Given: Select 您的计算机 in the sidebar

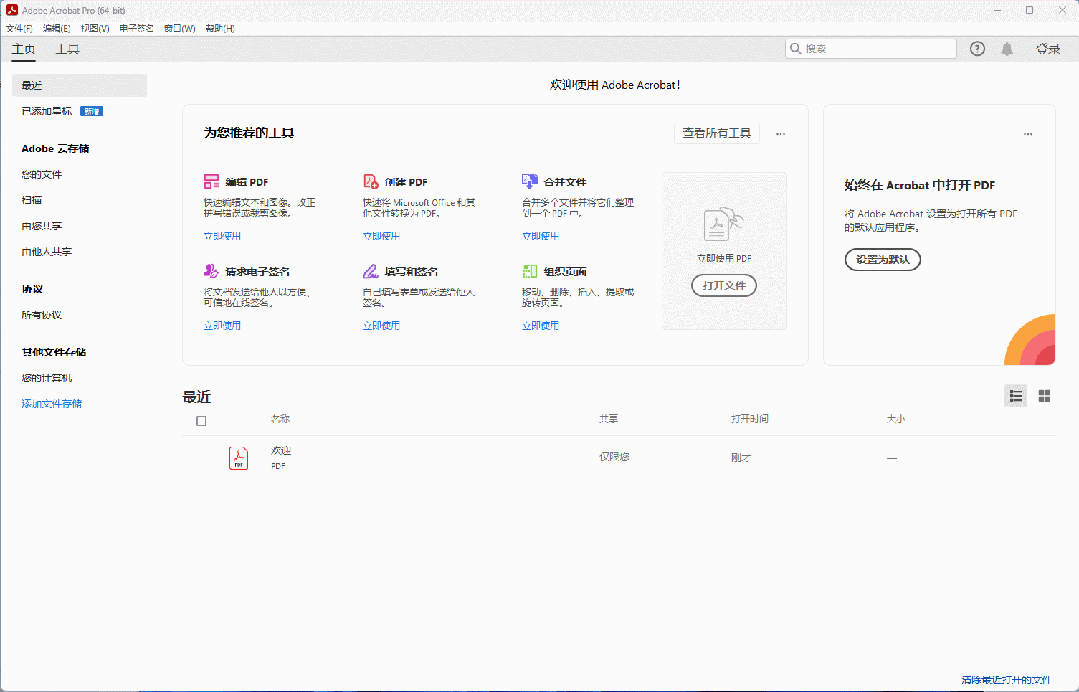Looking at the screenshot, I should point(47,378).
